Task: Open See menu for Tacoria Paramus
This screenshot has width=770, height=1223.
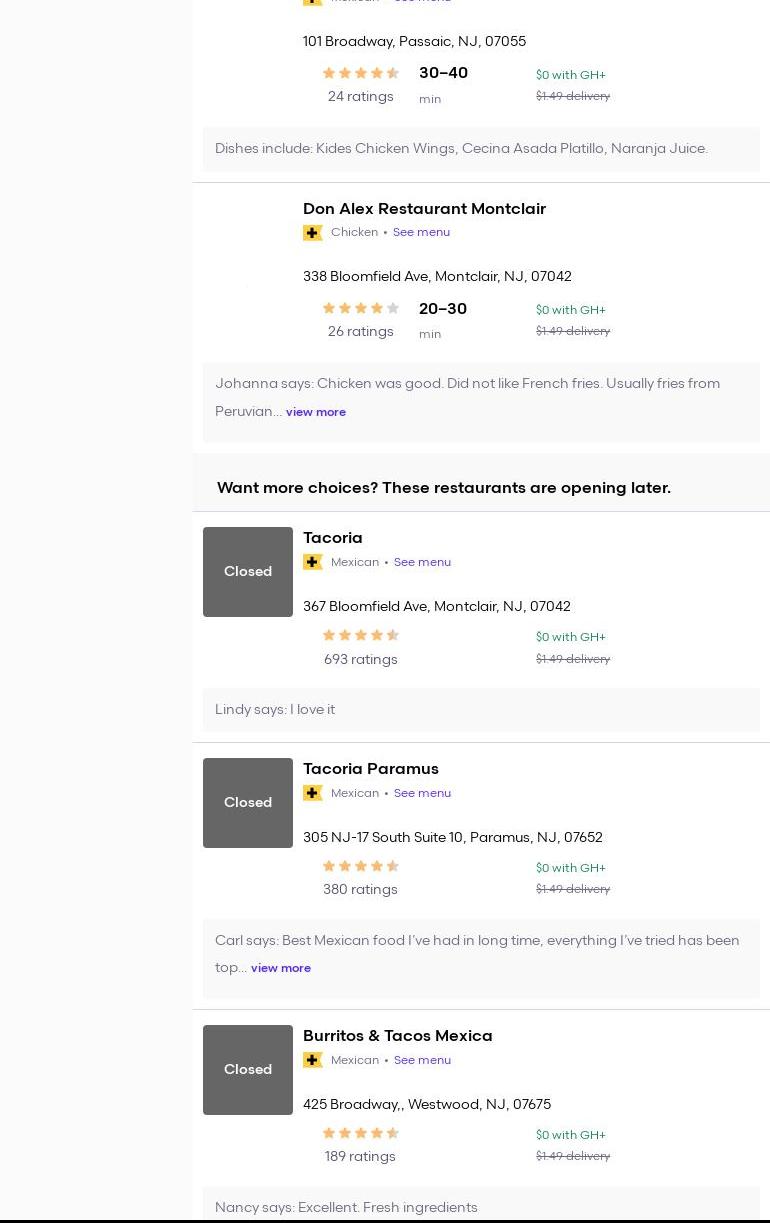Action: (x=422, y=793)
